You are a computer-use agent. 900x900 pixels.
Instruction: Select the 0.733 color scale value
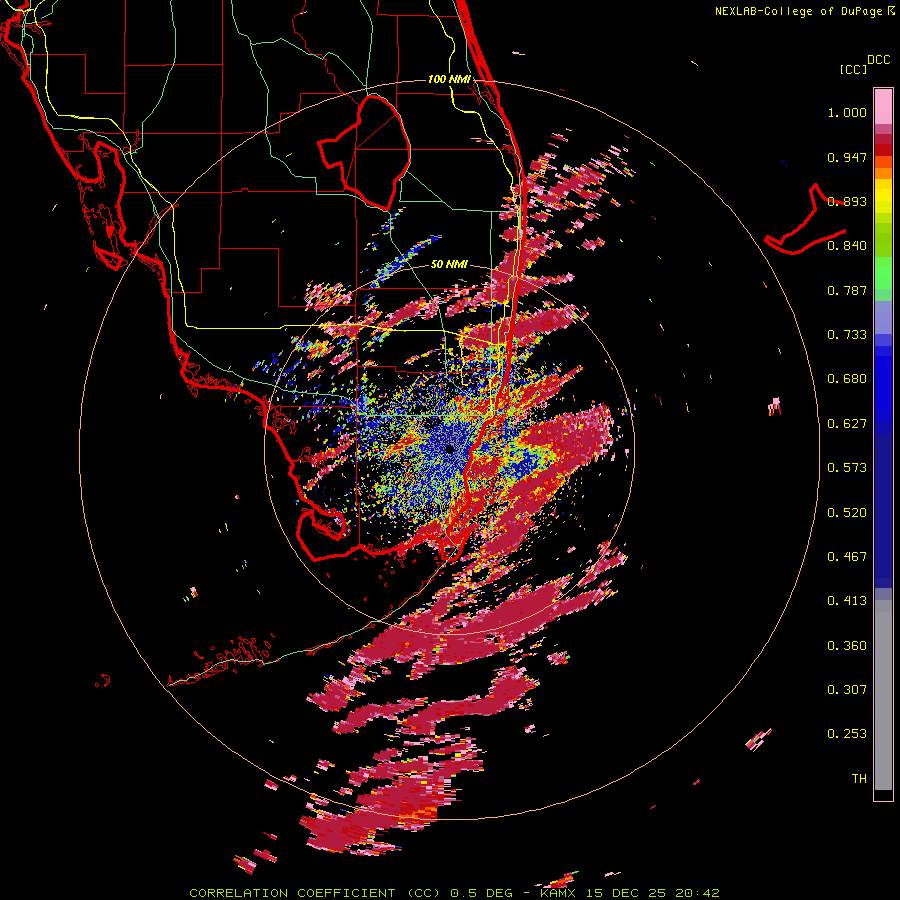[x=847, y=335]
